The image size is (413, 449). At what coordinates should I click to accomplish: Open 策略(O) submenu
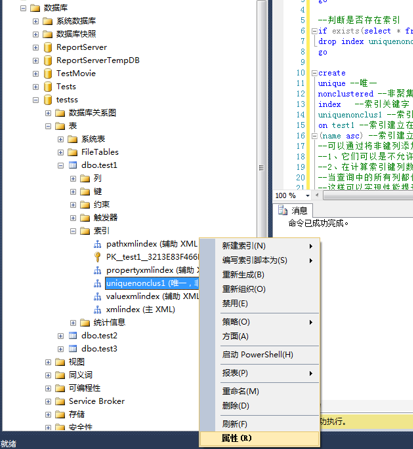coord(268,322)
